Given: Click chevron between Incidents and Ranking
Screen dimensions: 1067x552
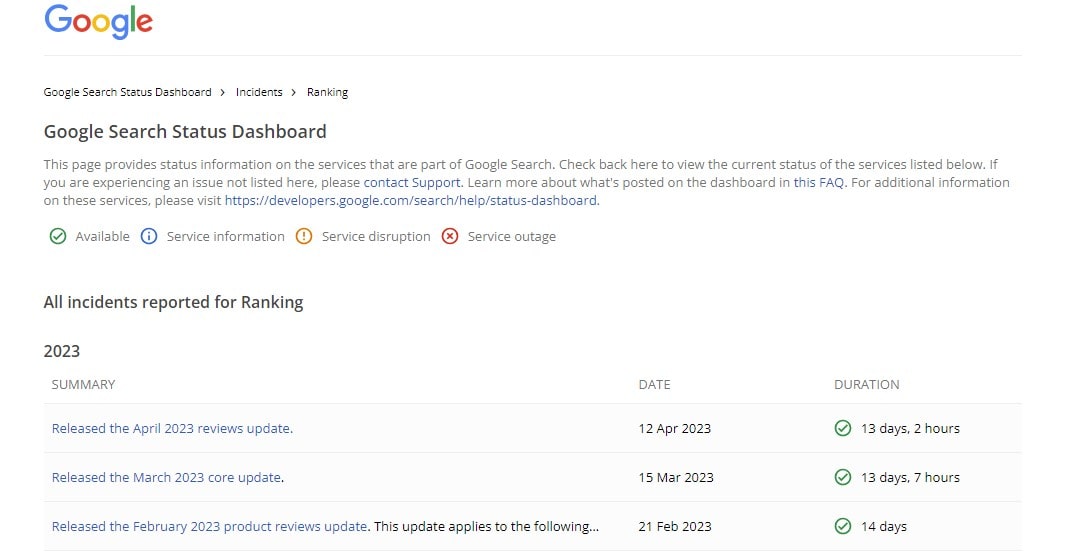Looking at the screenshot, I should pyautogui.click(x=293, y=93).
